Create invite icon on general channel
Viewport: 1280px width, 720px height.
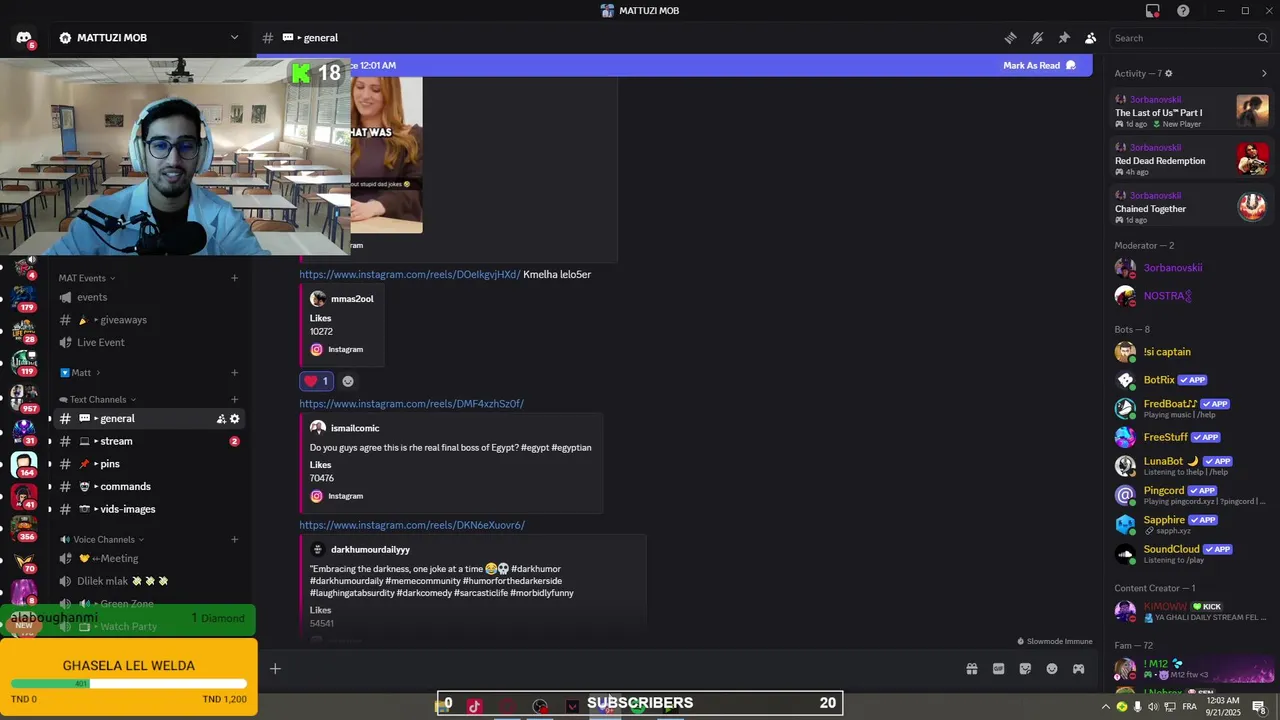pyautogui.click(x=221, y=419)
